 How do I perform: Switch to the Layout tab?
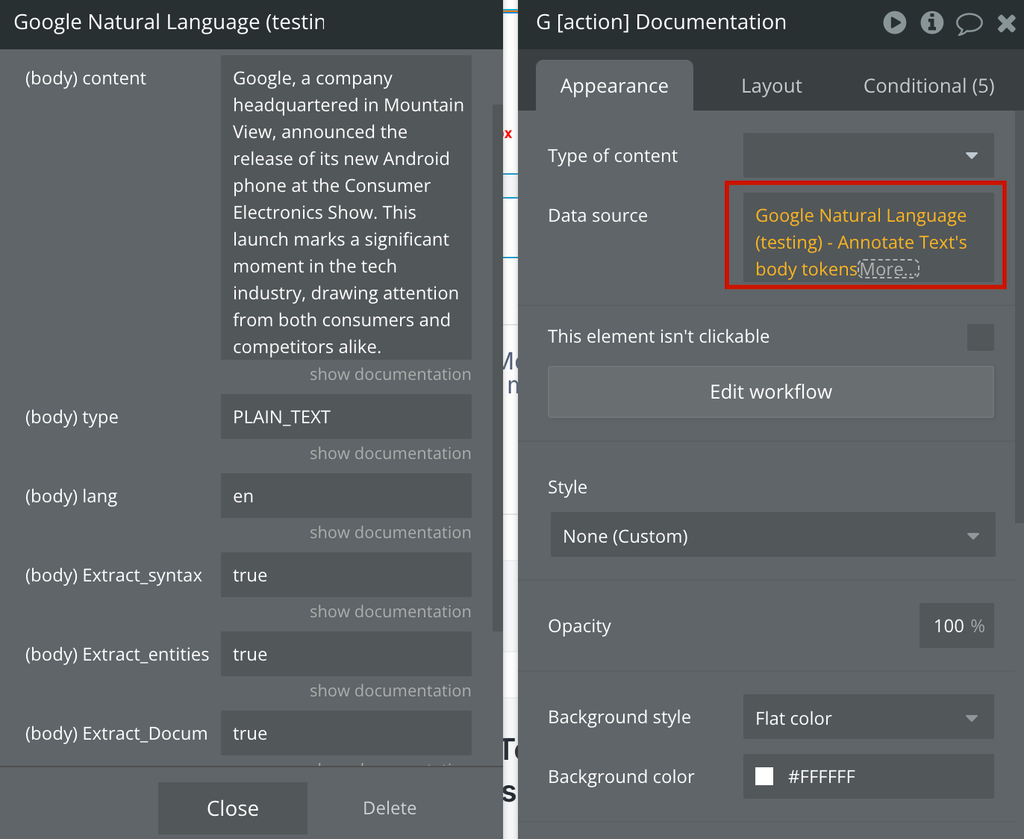click(771, 86)
